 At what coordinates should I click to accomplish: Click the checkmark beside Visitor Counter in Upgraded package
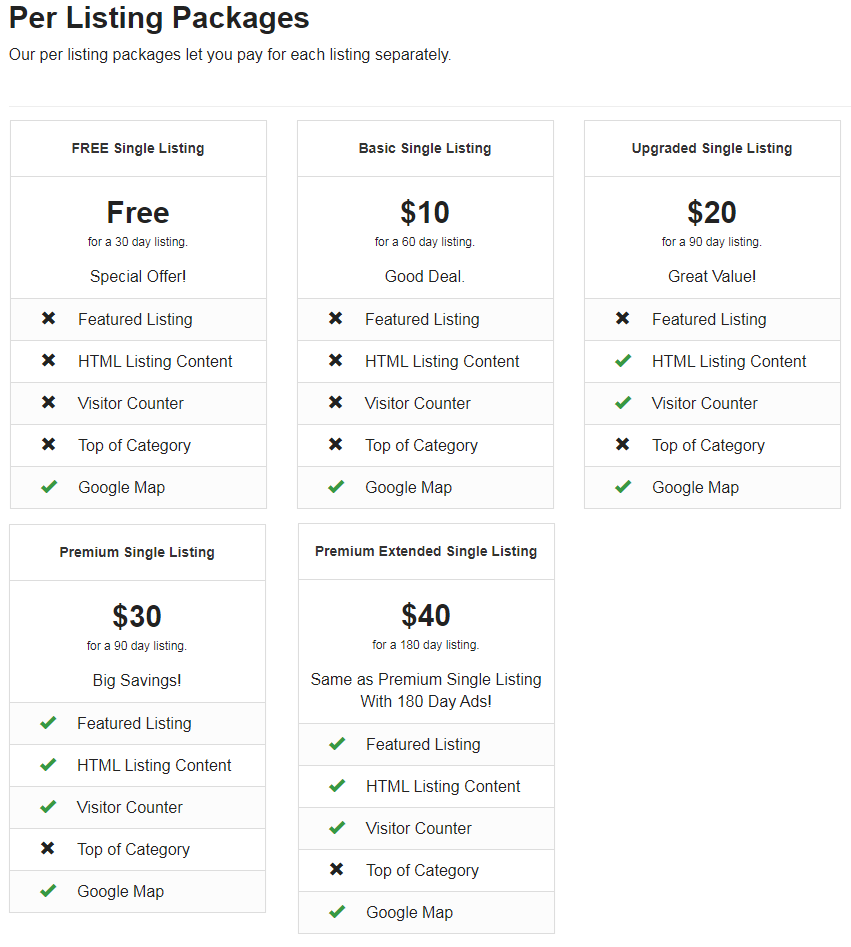point(623,402)
